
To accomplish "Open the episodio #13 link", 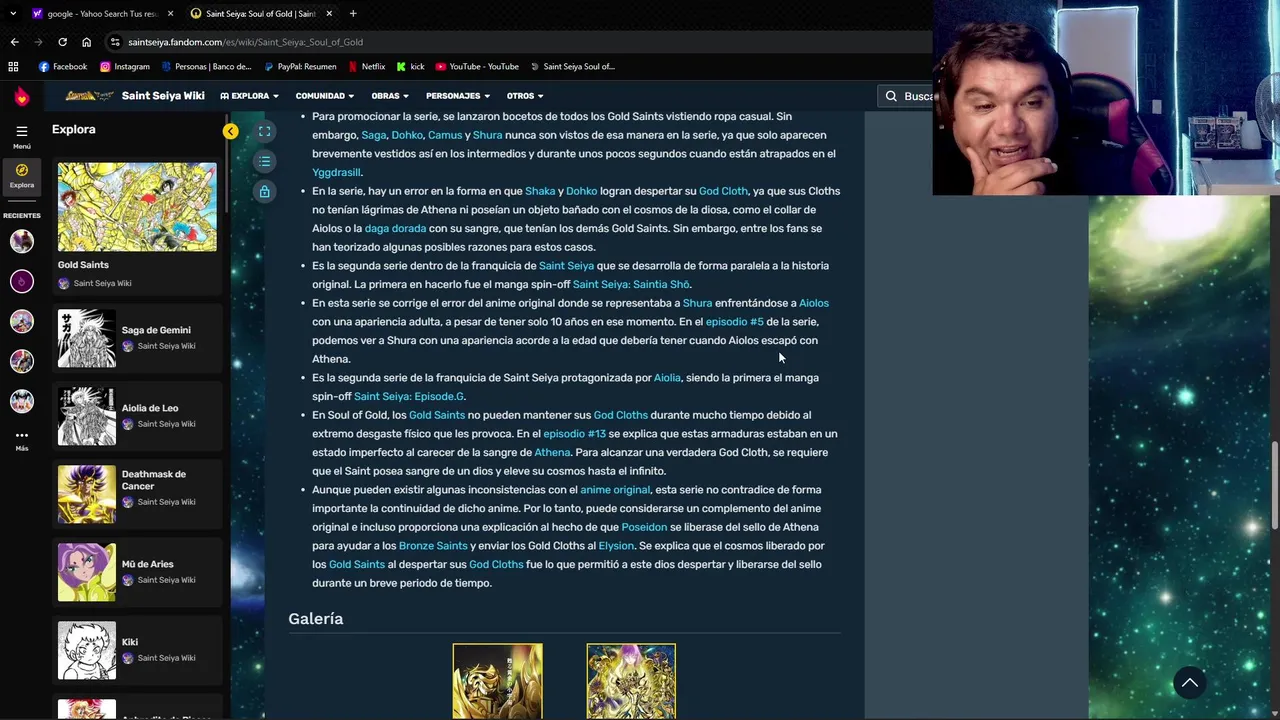I will (x=574, y=434).
